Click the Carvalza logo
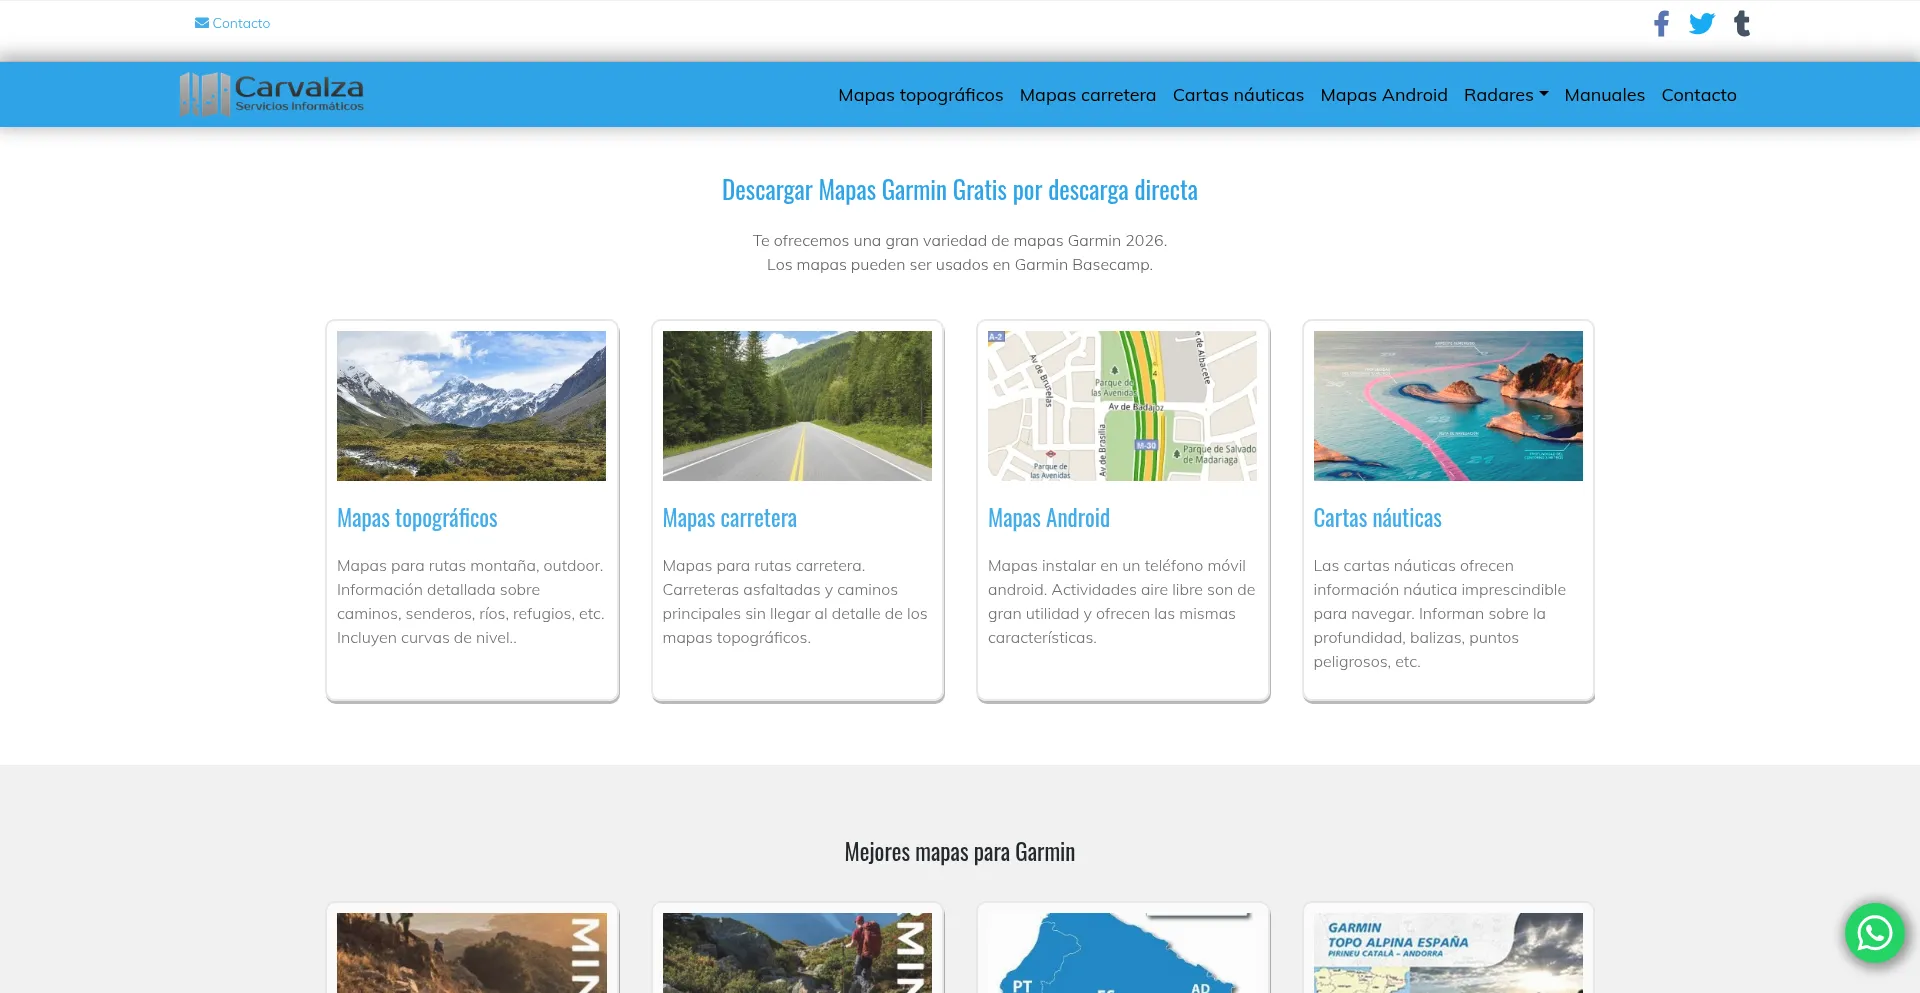1920x993 pixels. [272, 94]
